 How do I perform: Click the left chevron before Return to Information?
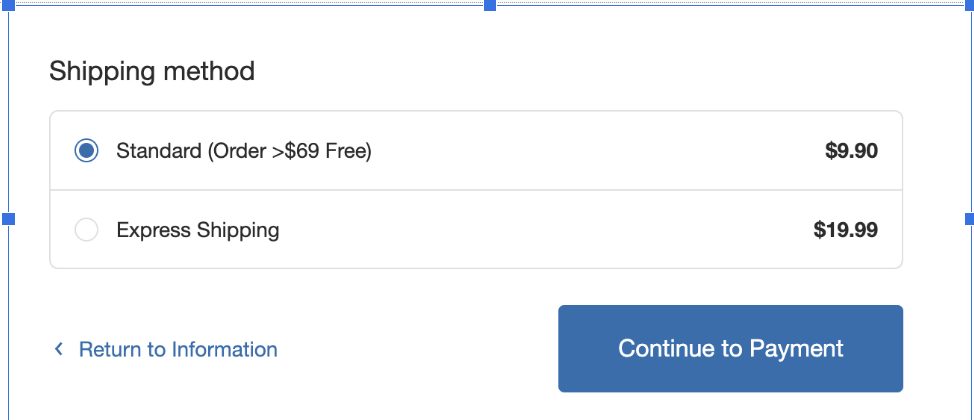tap(59, 349)
